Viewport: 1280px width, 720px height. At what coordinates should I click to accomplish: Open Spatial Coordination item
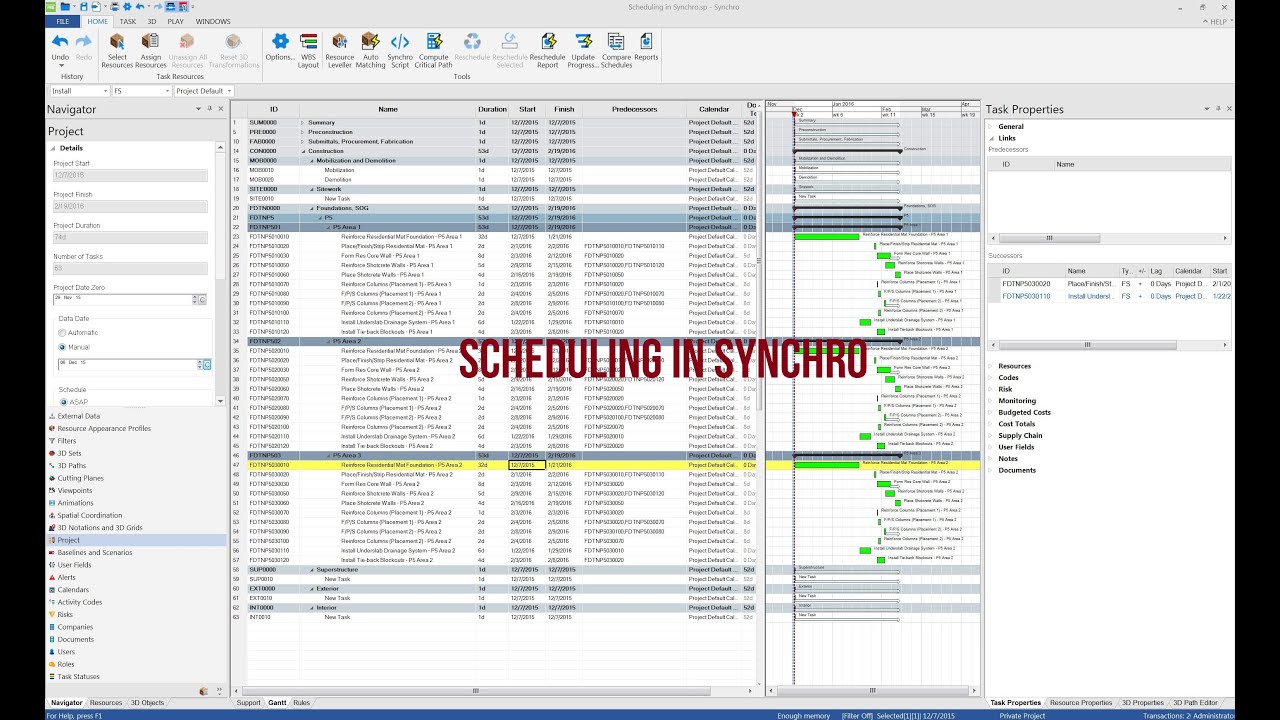click(x=90, y=515)
